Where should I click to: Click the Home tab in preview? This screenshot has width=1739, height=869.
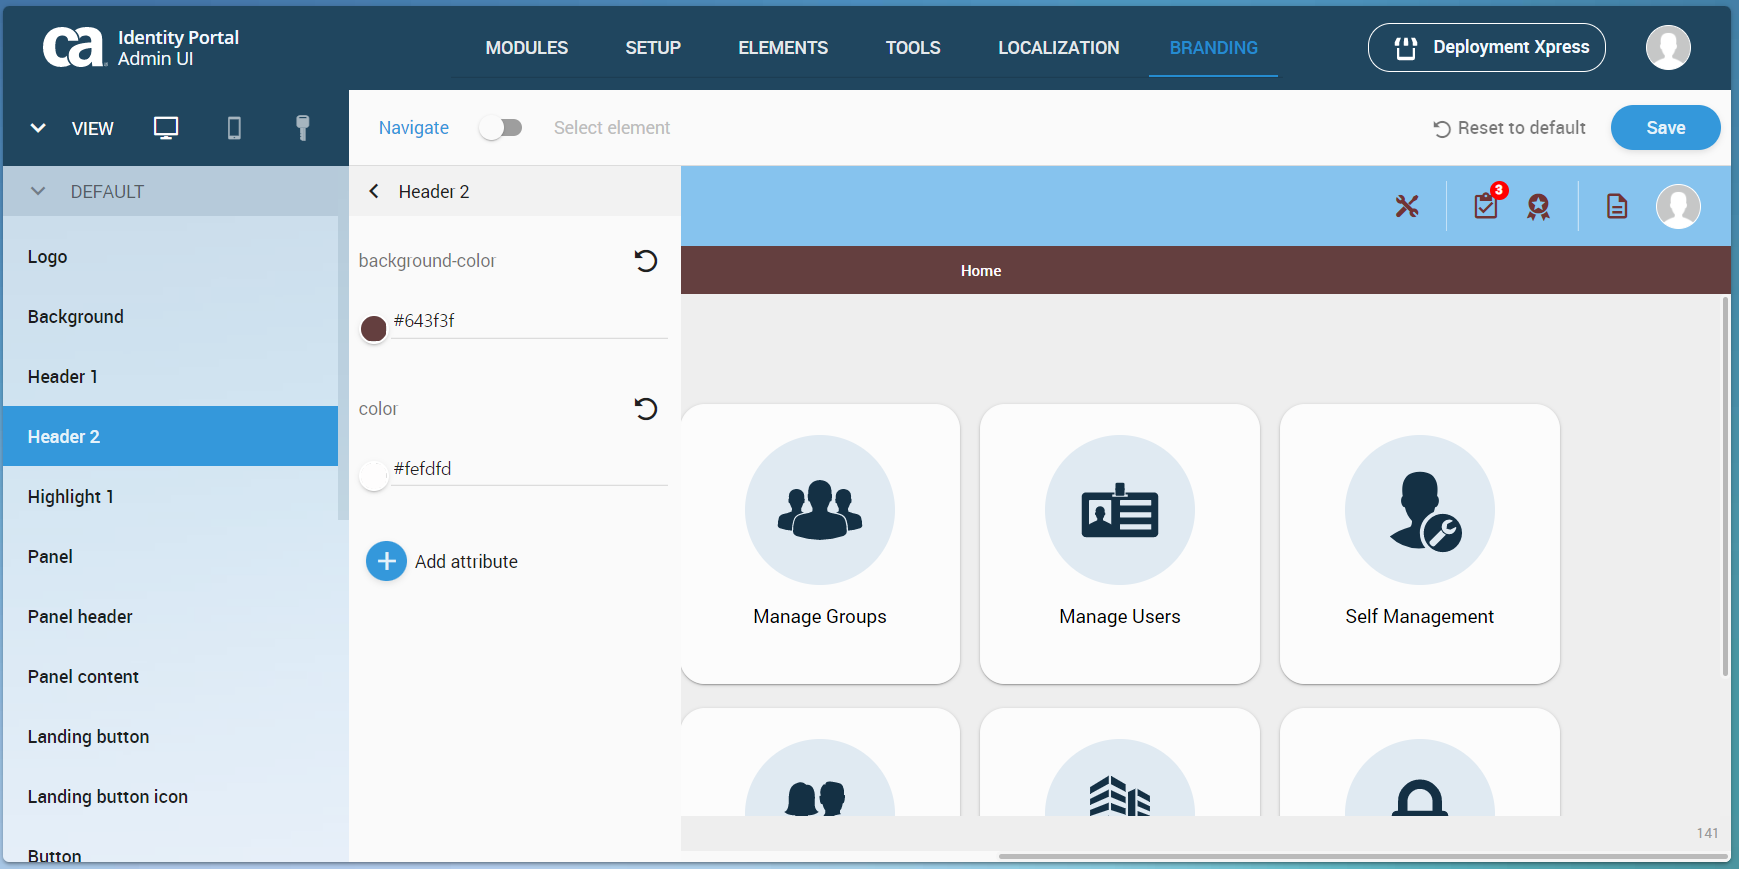(981, 271)
